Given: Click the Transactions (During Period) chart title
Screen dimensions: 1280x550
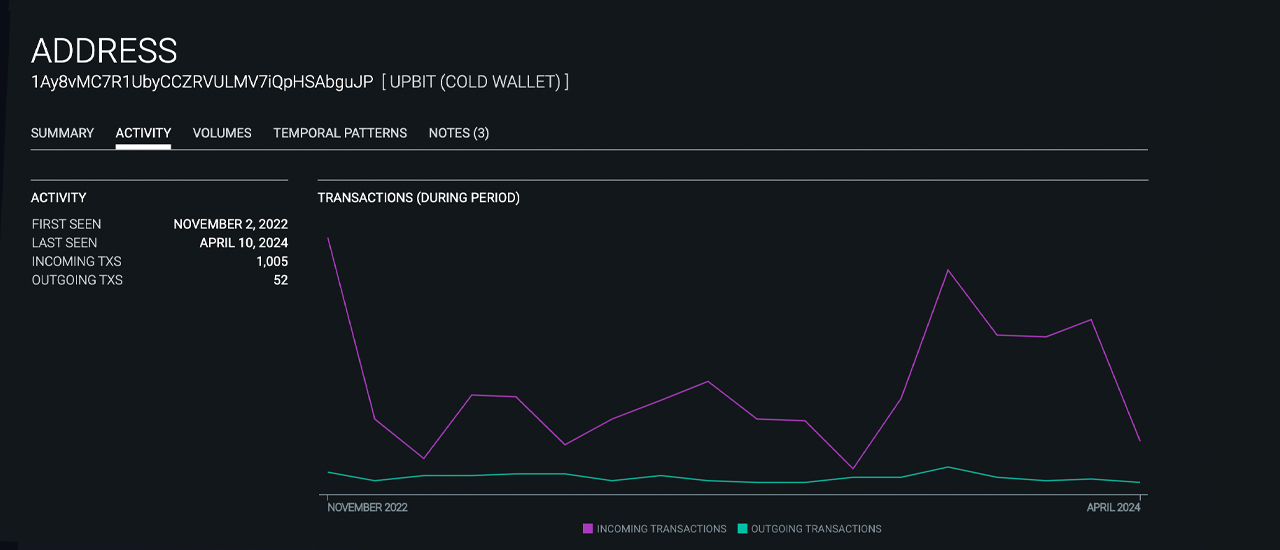Looking at the screenshot, I should click(418, 198).
